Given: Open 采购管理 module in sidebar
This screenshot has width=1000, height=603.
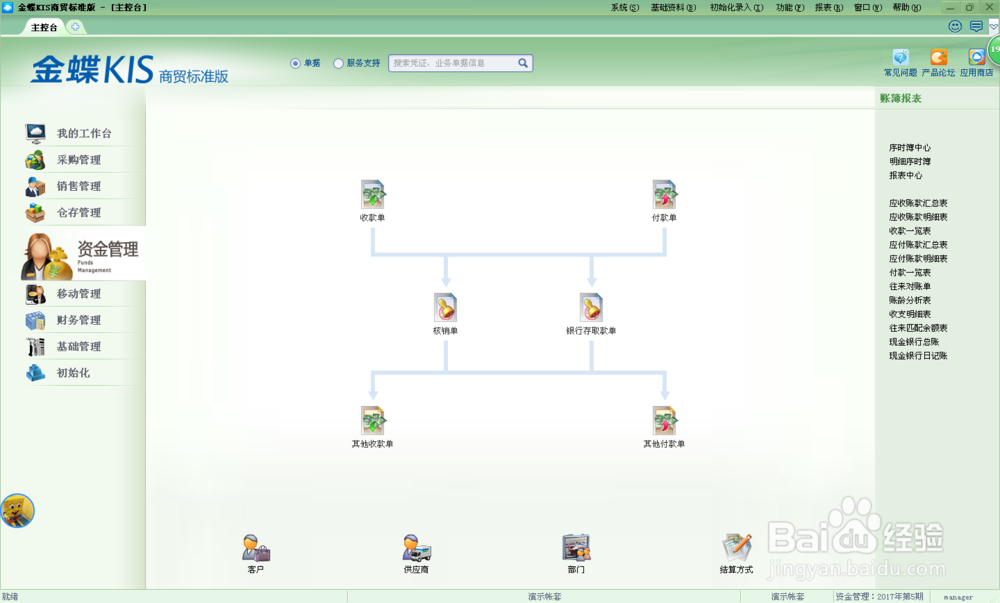Looking at the screenshot, I should tap(78, 159).
